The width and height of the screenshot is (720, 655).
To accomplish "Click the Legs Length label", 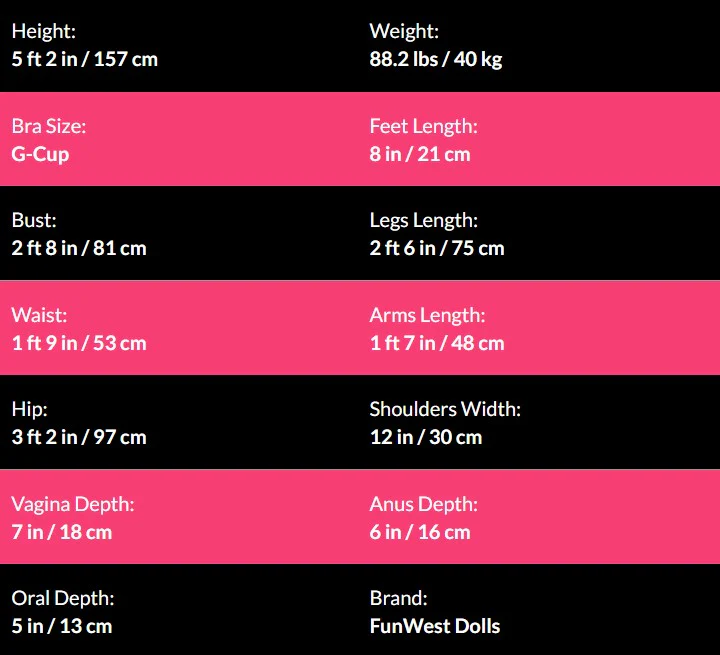I will [x=423, y=221].
